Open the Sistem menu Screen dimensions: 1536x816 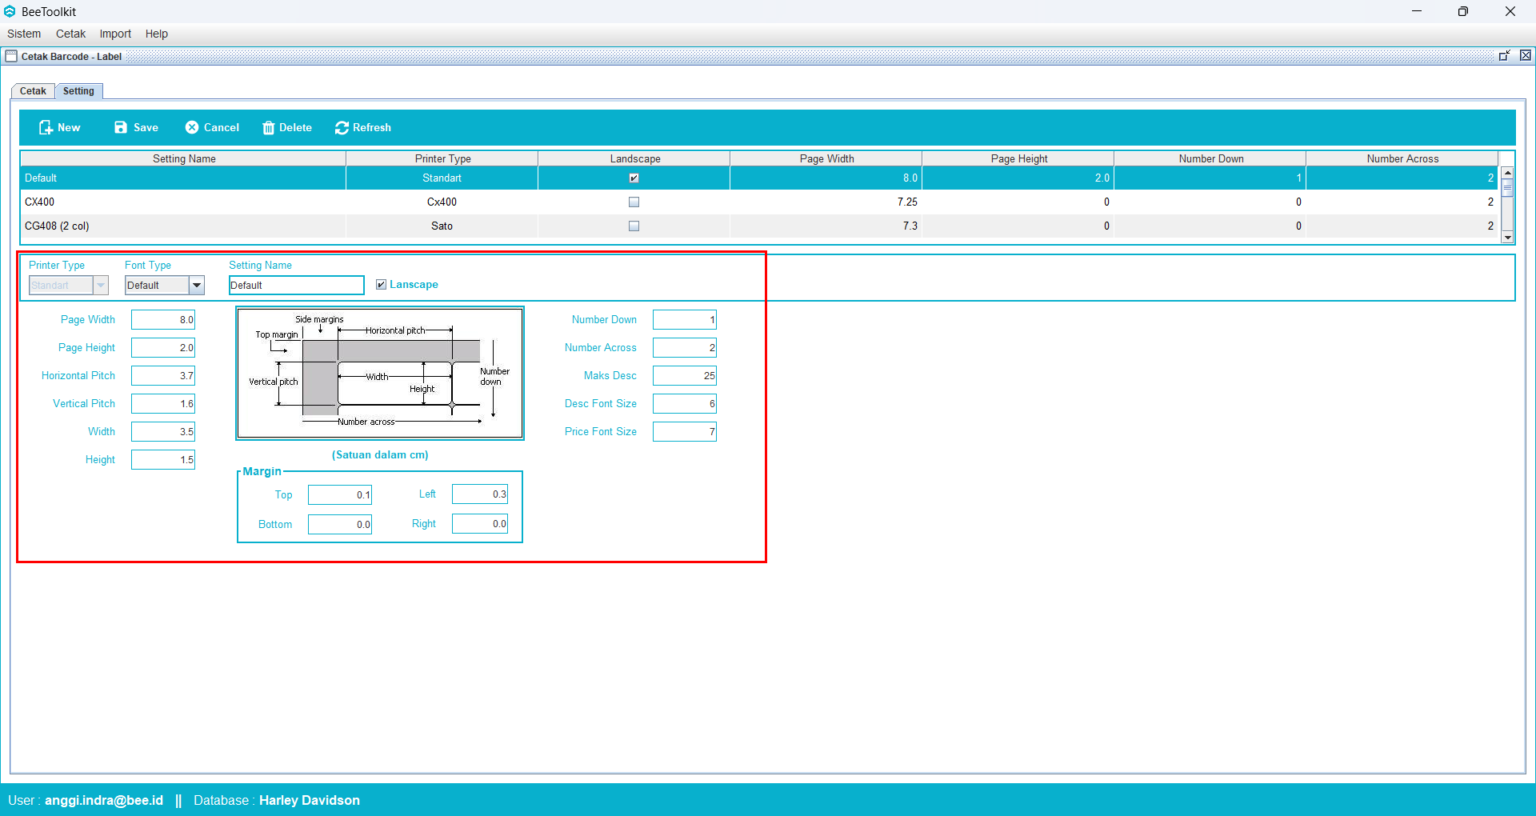pyautogui.click(x=24, y=34)
